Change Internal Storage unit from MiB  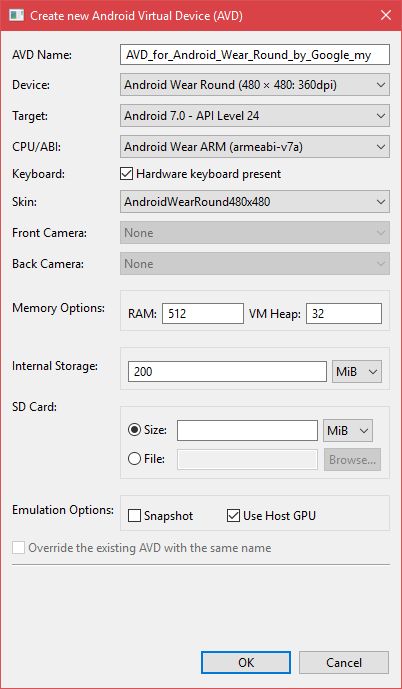(357, 372)
